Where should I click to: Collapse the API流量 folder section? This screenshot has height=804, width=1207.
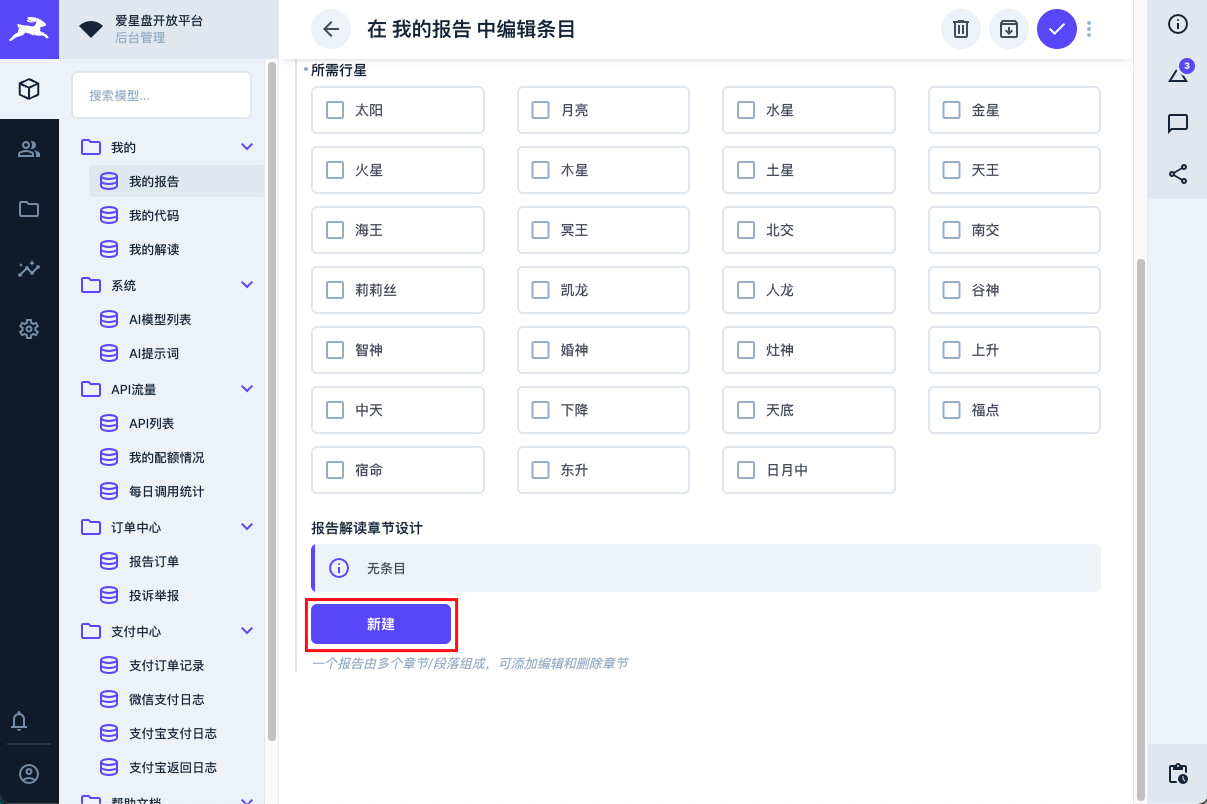tap(248, 389)
